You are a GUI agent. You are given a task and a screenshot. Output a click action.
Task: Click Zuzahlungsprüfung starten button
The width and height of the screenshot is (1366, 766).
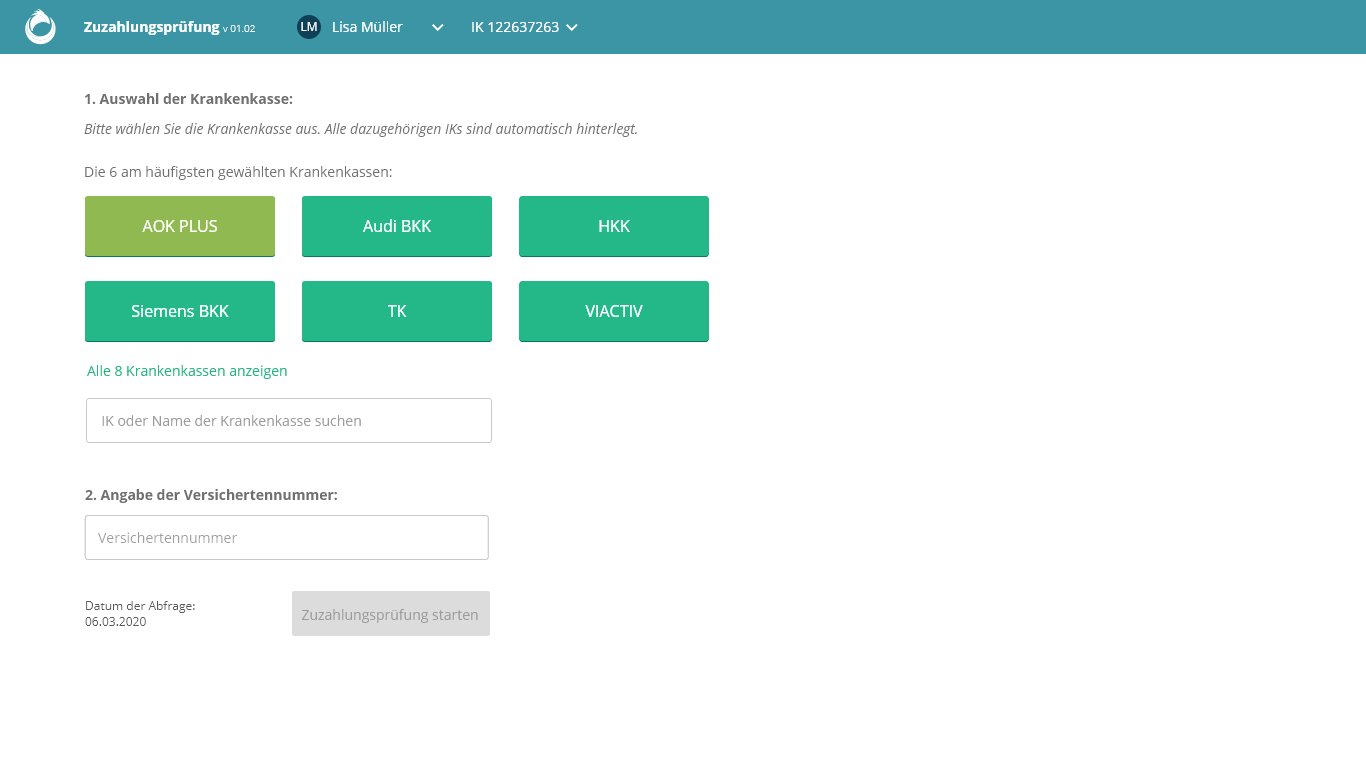coord(391,614)
